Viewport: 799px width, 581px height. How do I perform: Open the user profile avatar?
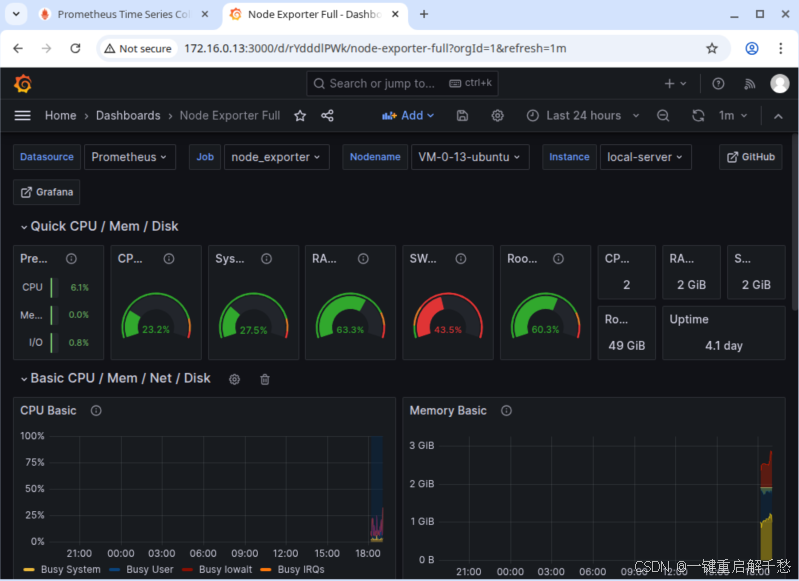pyautogui.click(x=780, y=84)
